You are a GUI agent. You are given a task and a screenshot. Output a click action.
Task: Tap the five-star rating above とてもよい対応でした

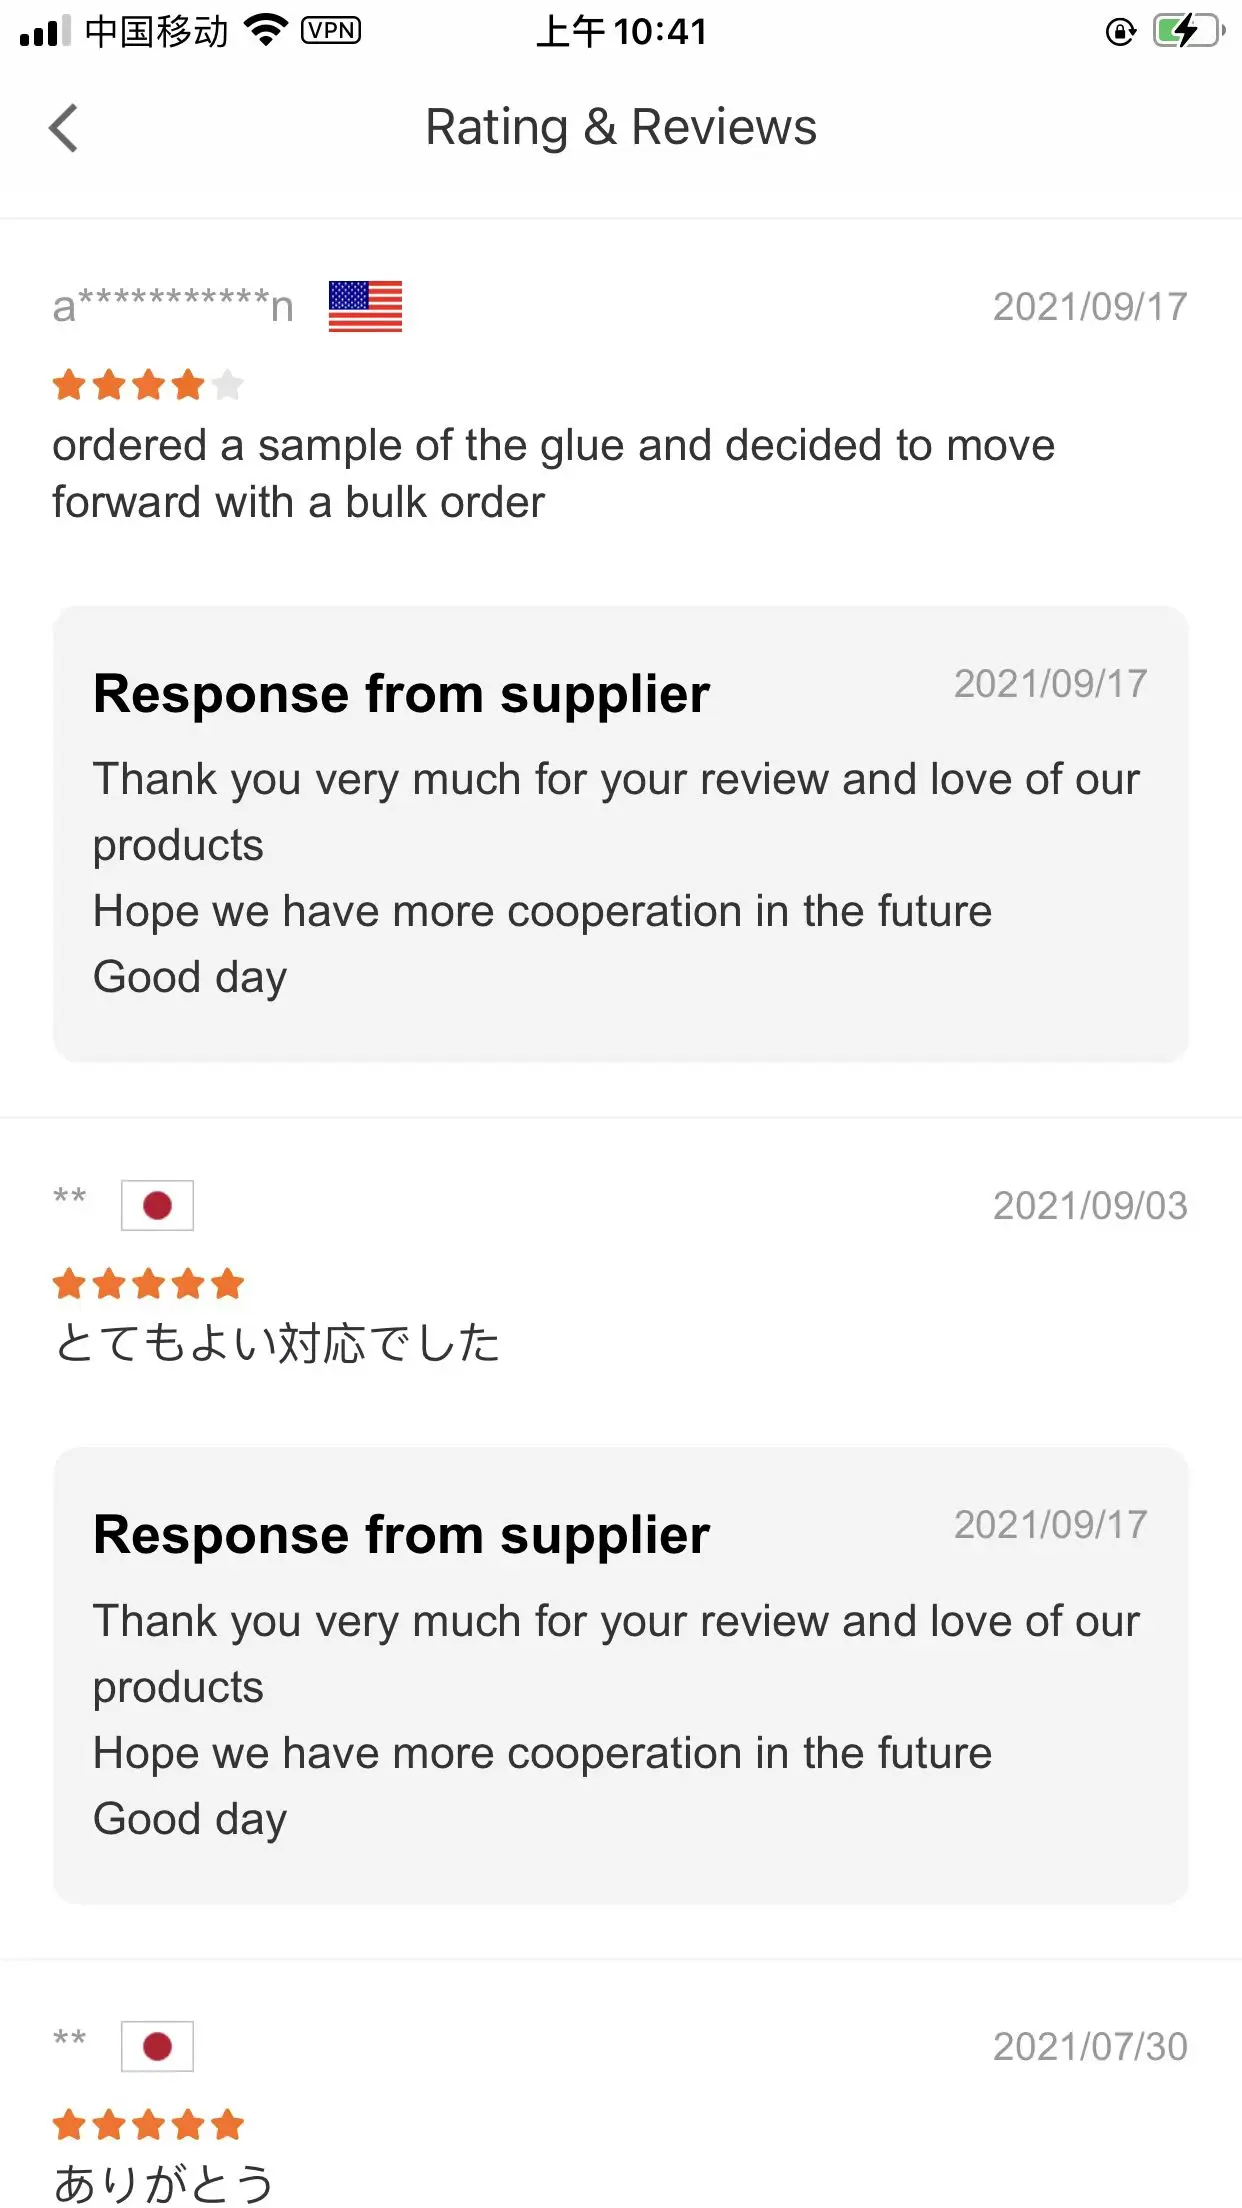[x=148, y=1284]
